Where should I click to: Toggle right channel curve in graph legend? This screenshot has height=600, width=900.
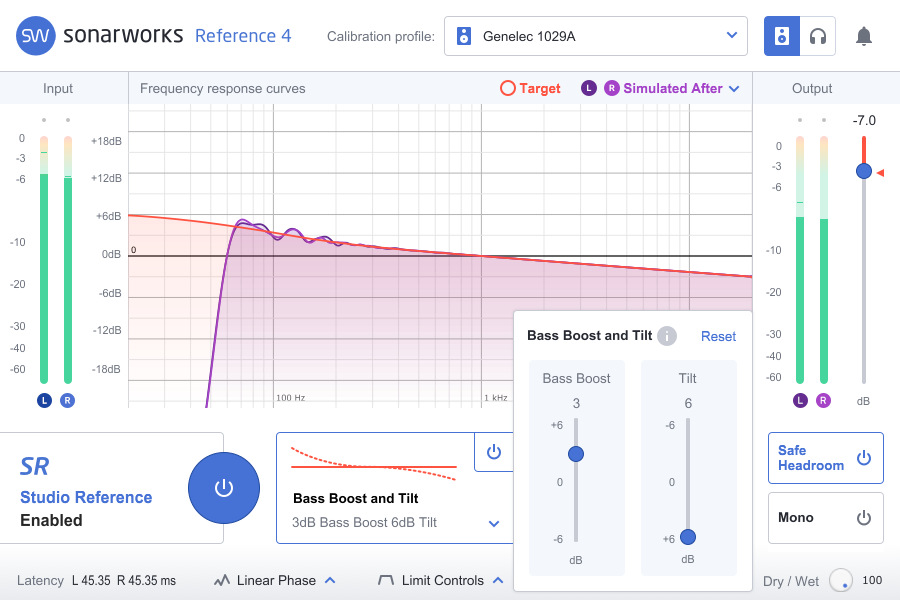point(612,88)
